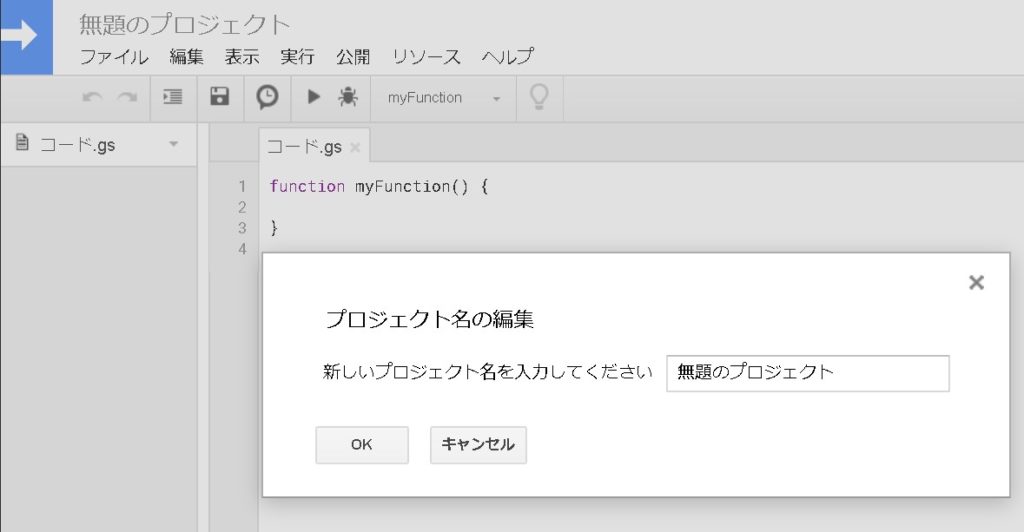The width and height of the screenshot is (1024, 532).
Task: Click the lightbulb hint icon
Action: click(539, 97)
